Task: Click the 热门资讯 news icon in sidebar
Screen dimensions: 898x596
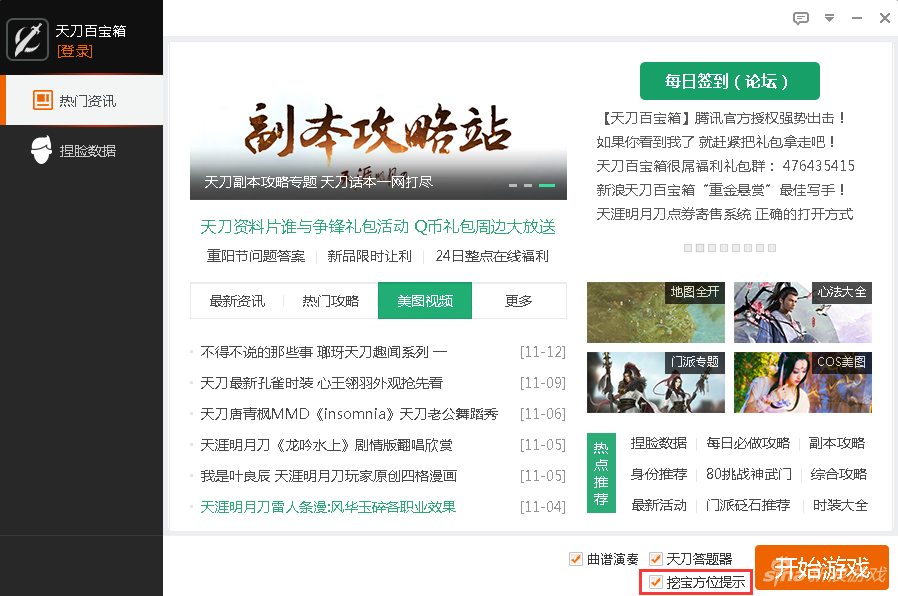Action: pyautogui.click(x=43, y=100)
